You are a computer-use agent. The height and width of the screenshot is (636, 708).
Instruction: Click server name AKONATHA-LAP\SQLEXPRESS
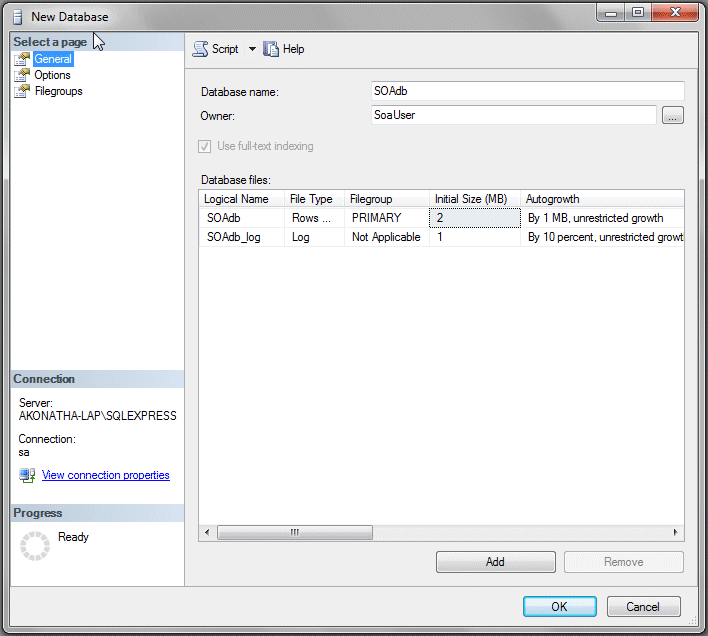coord(98,416)
